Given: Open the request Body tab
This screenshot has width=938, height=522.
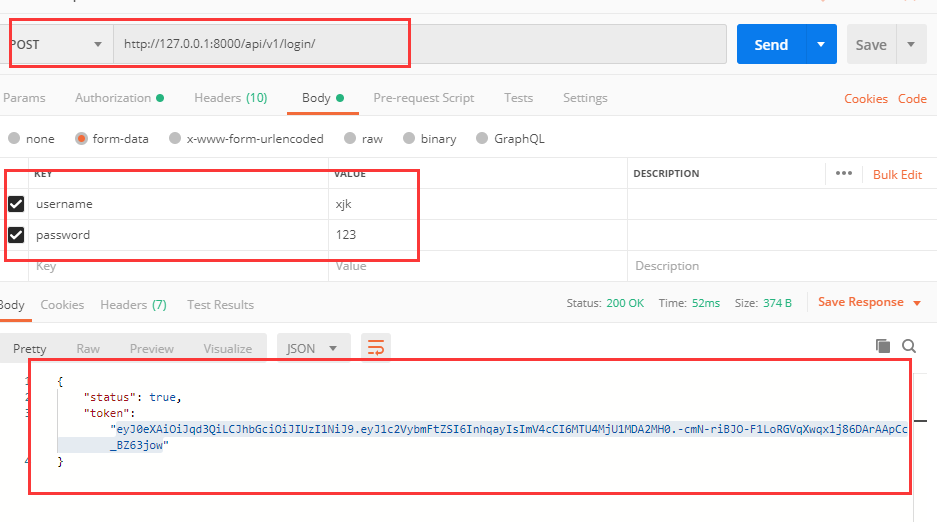Looking at the screenshot, I should [x=322, y=98].
